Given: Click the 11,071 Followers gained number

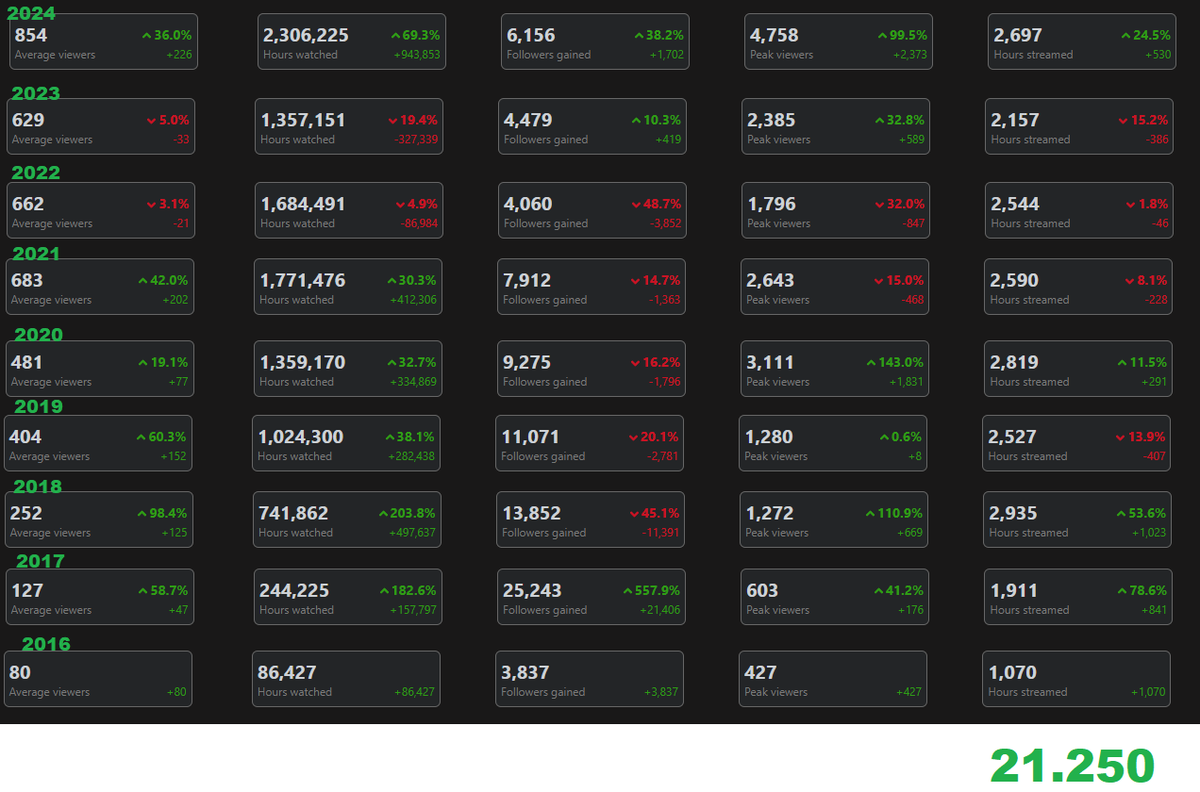Looking at the screenshot, I should 530,438.
